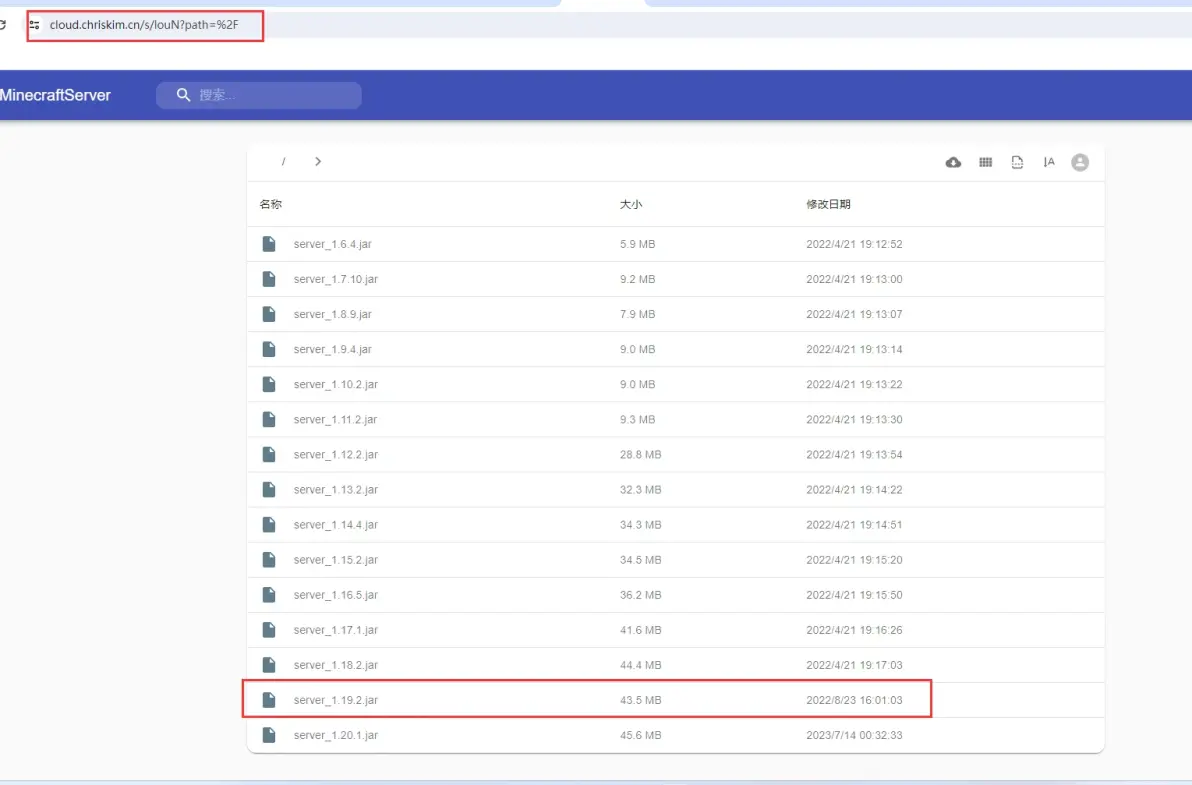1192x785 pixels.
Task: Select file name server_1.11.2.jar
Action: click(335, 419)
